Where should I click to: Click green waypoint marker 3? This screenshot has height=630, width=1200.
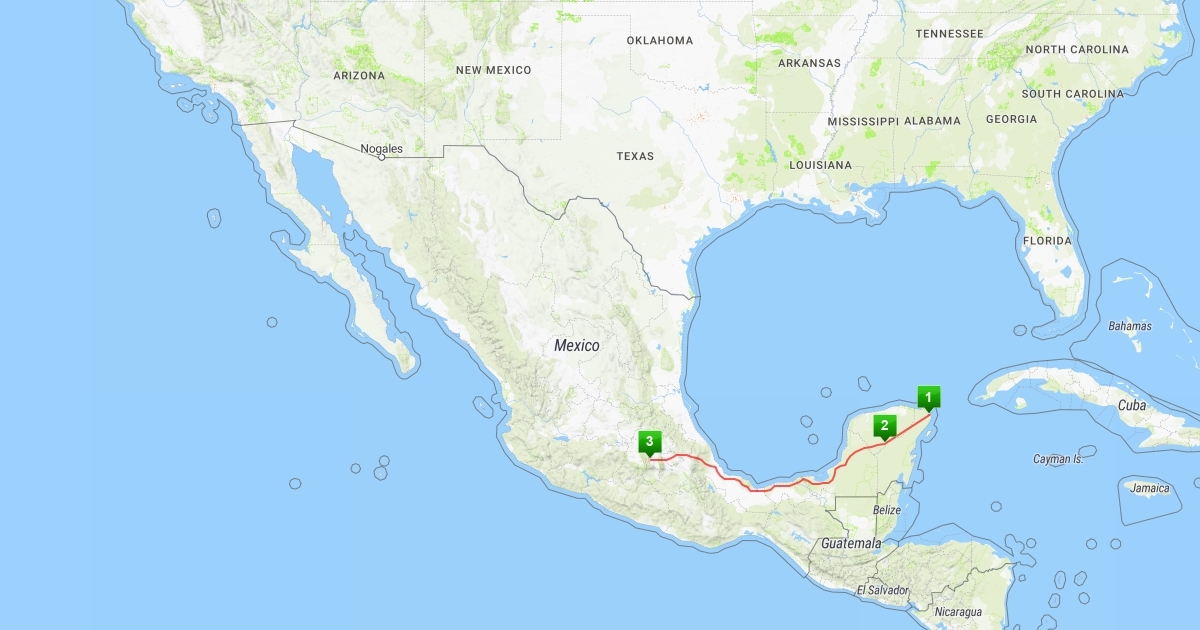(x=650, y=443)
